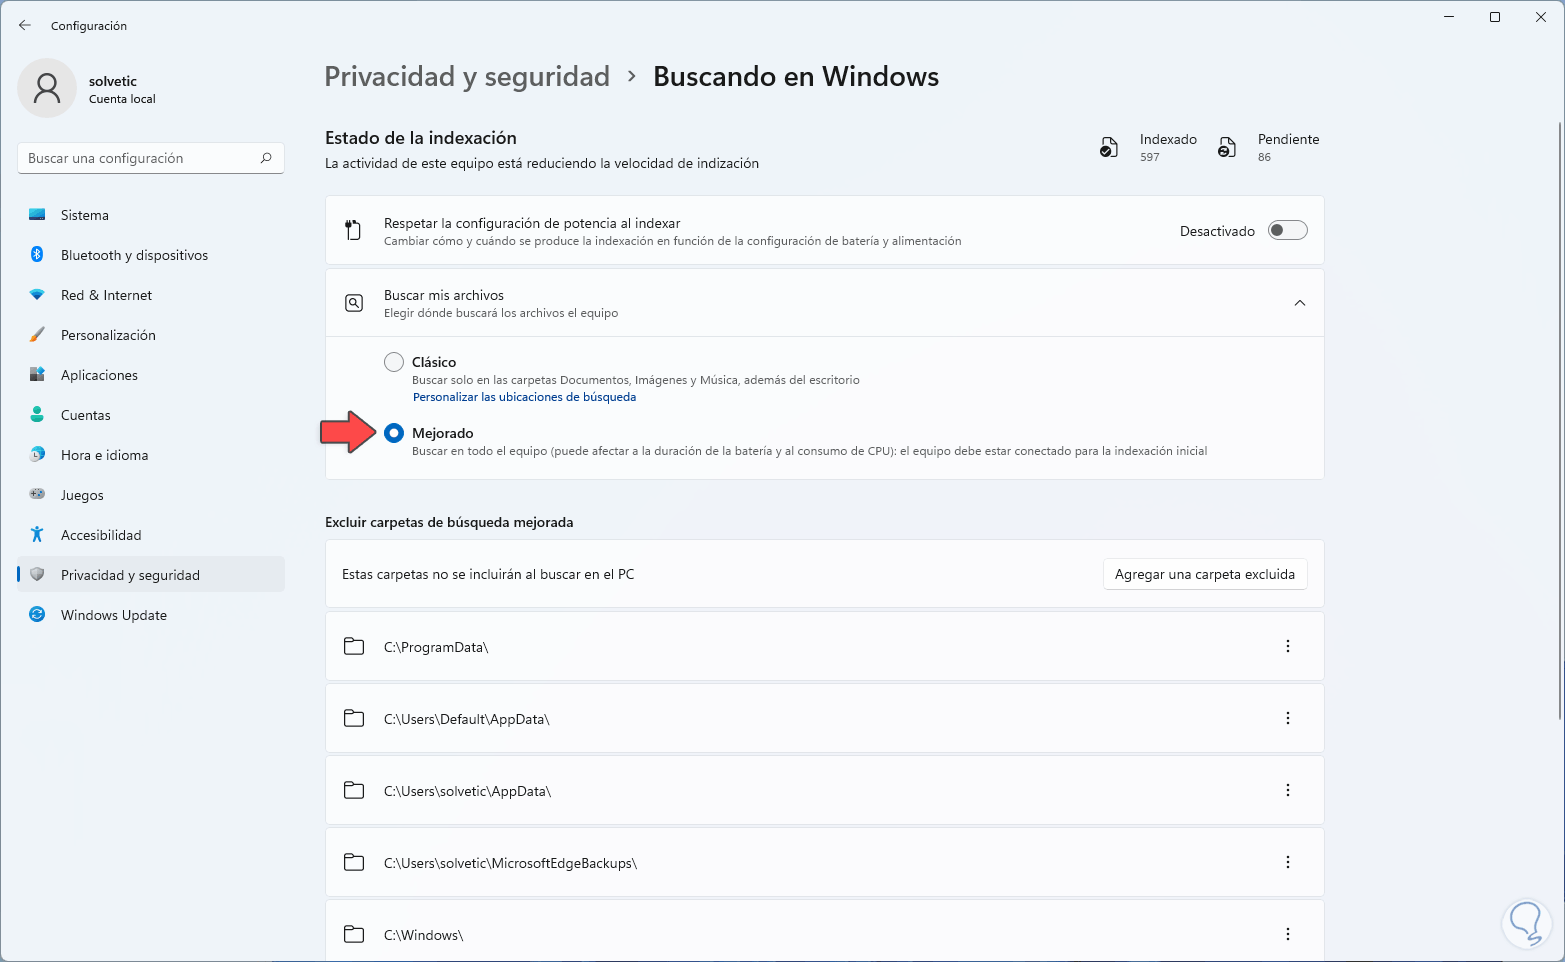Click the solvetic user avatar icon
This screenshot has width=1565, height=962.
[x=47, y=88]
